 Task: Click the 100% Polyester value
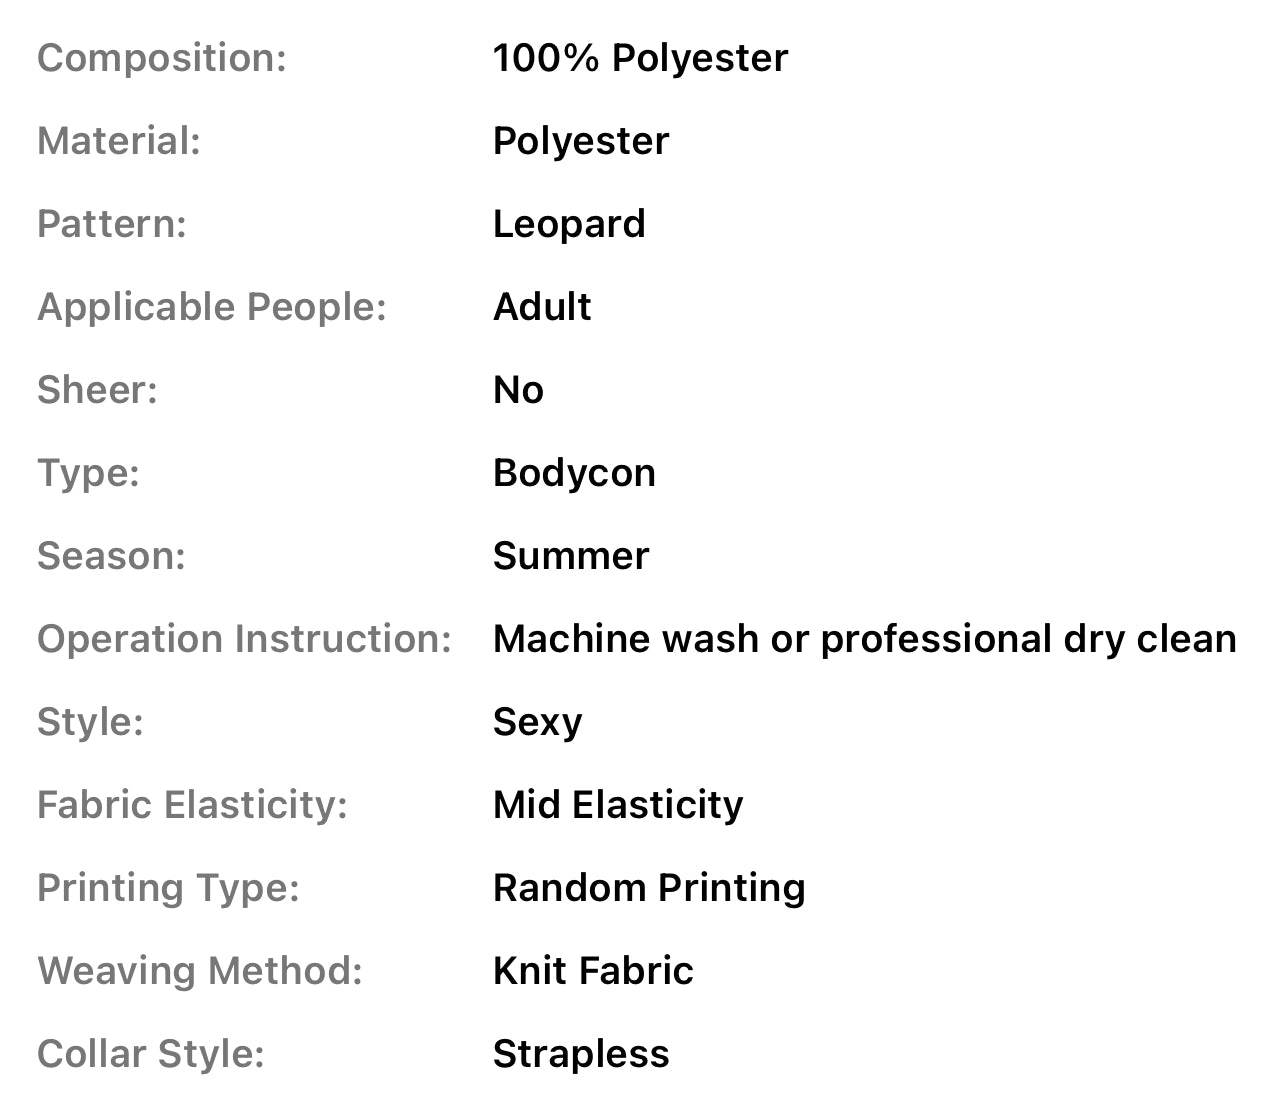(x=640, y=58)
